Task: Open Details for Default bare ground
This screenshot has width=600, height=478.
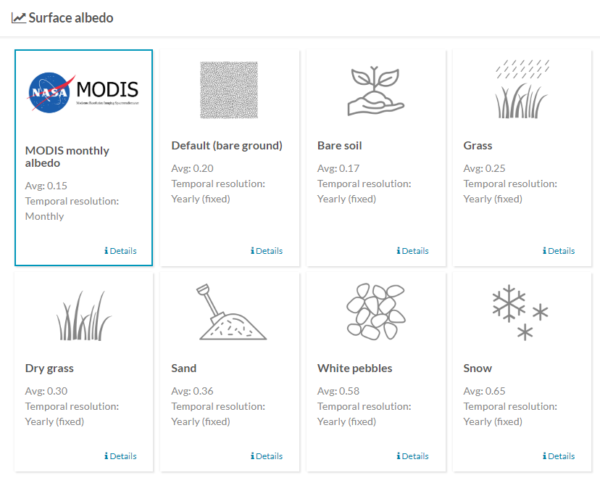Action: (267, 251)
